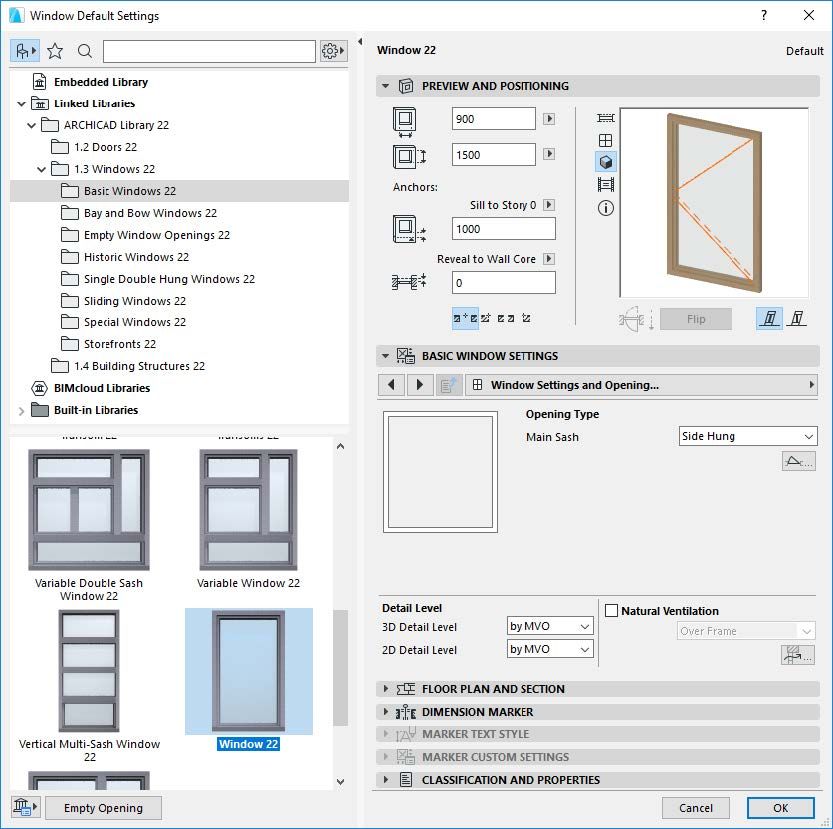
Task: Enable the Natural Ventilation checkbox
Action: (611, 611)
